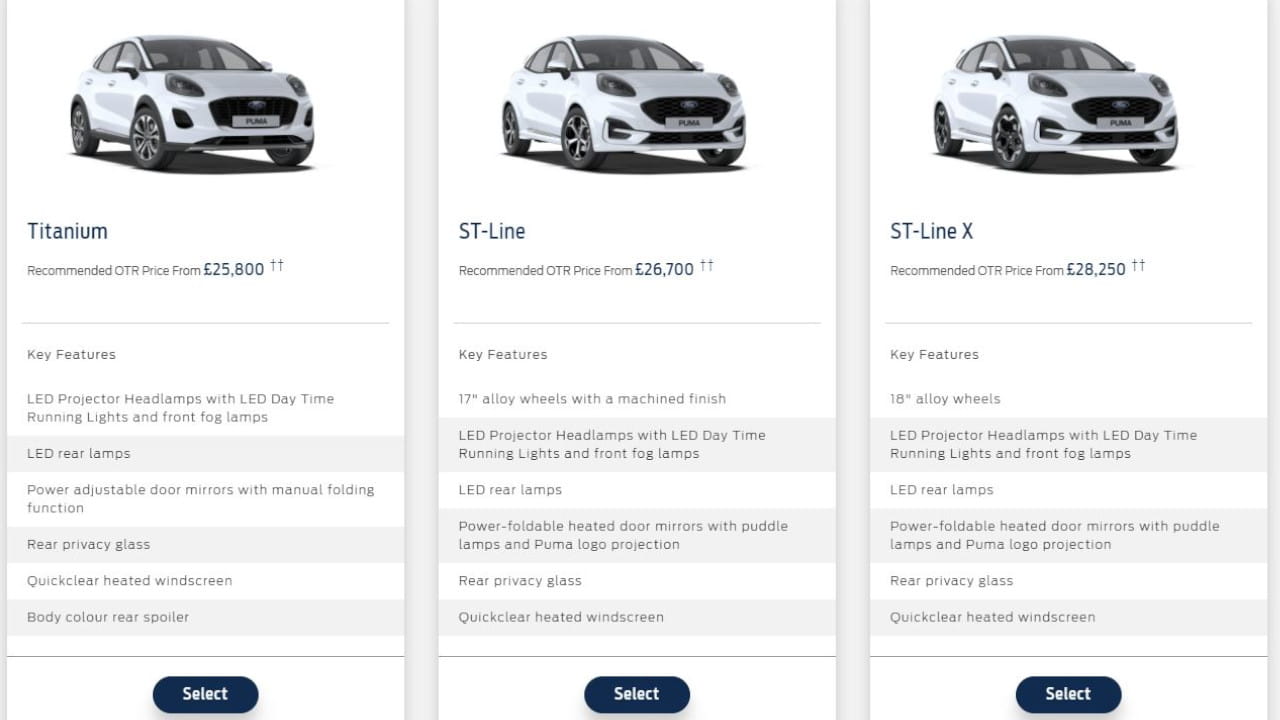
Task: Click the 18" alloy wheels feature row
Action: tap(945, 399)
